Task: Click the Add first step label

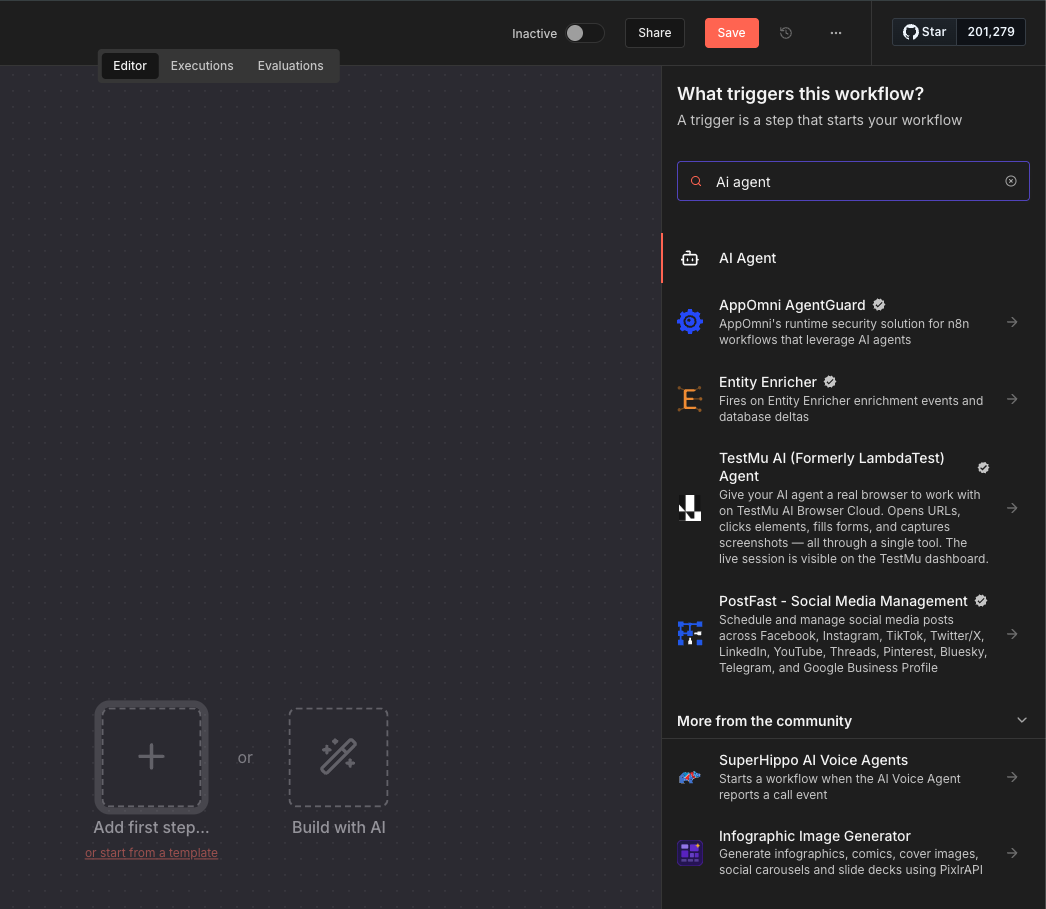Action: [x=151, y=828]
